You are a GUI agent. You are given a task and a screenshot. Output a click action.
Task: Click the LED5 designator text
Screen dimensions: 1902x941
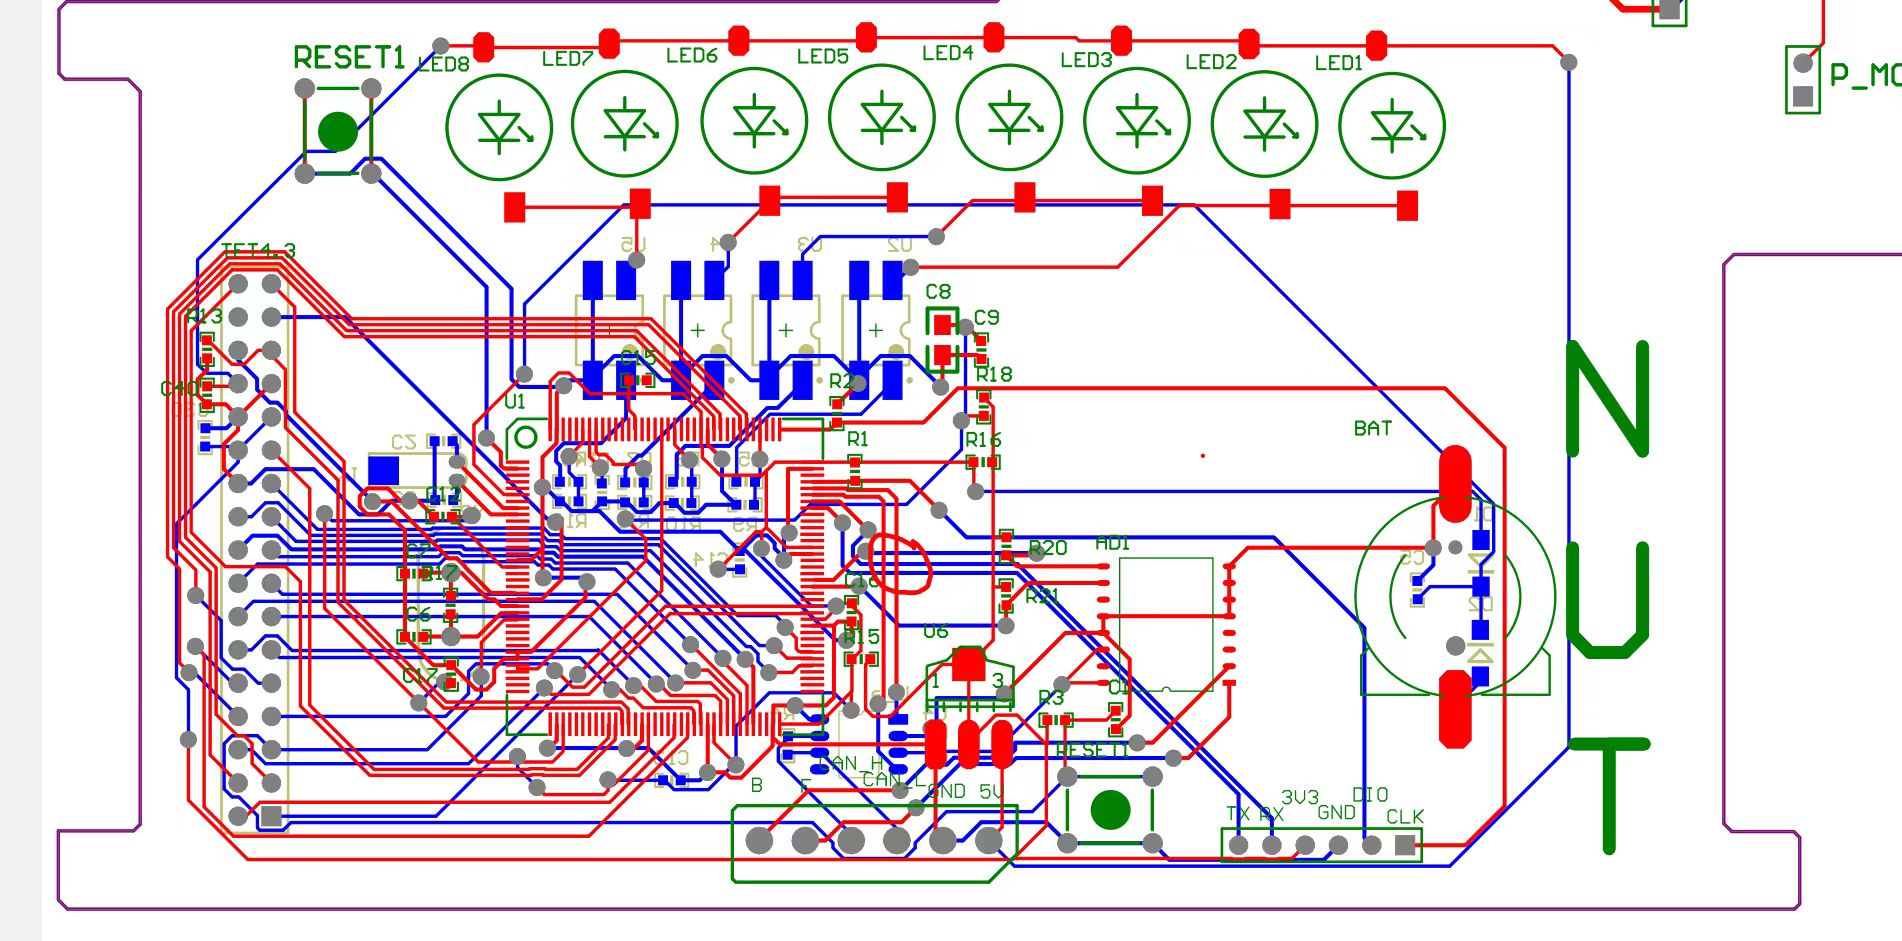coord(822,57)
